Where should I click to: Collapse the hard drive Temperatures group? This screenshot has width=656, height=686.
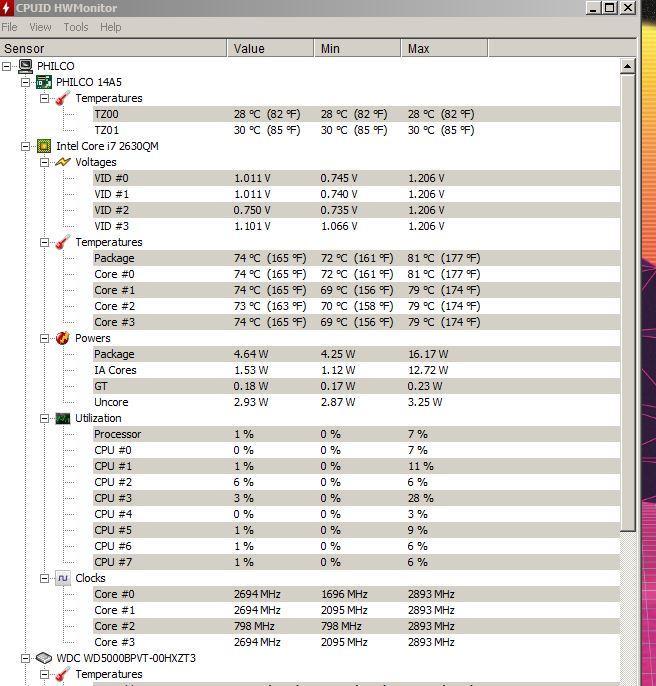pyautogui.click(x=44, y=675)
